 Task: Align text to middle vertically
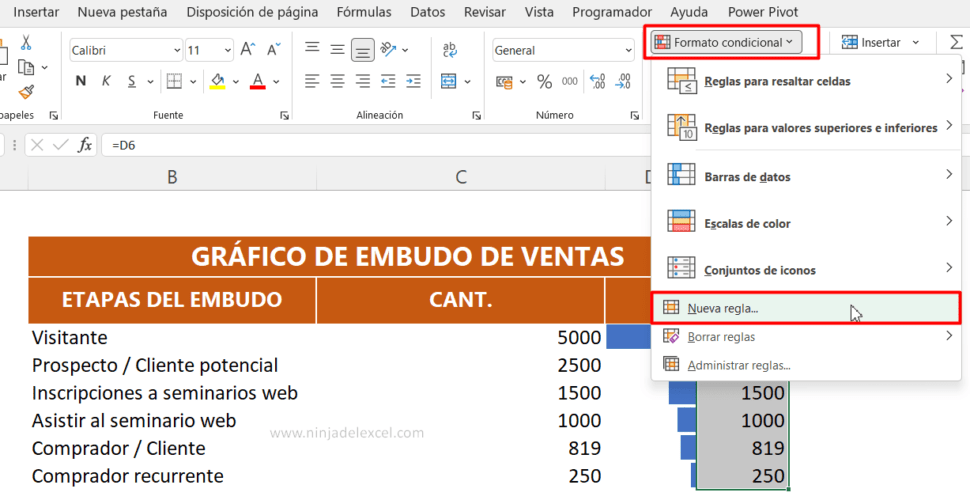[x=338, y=50]
